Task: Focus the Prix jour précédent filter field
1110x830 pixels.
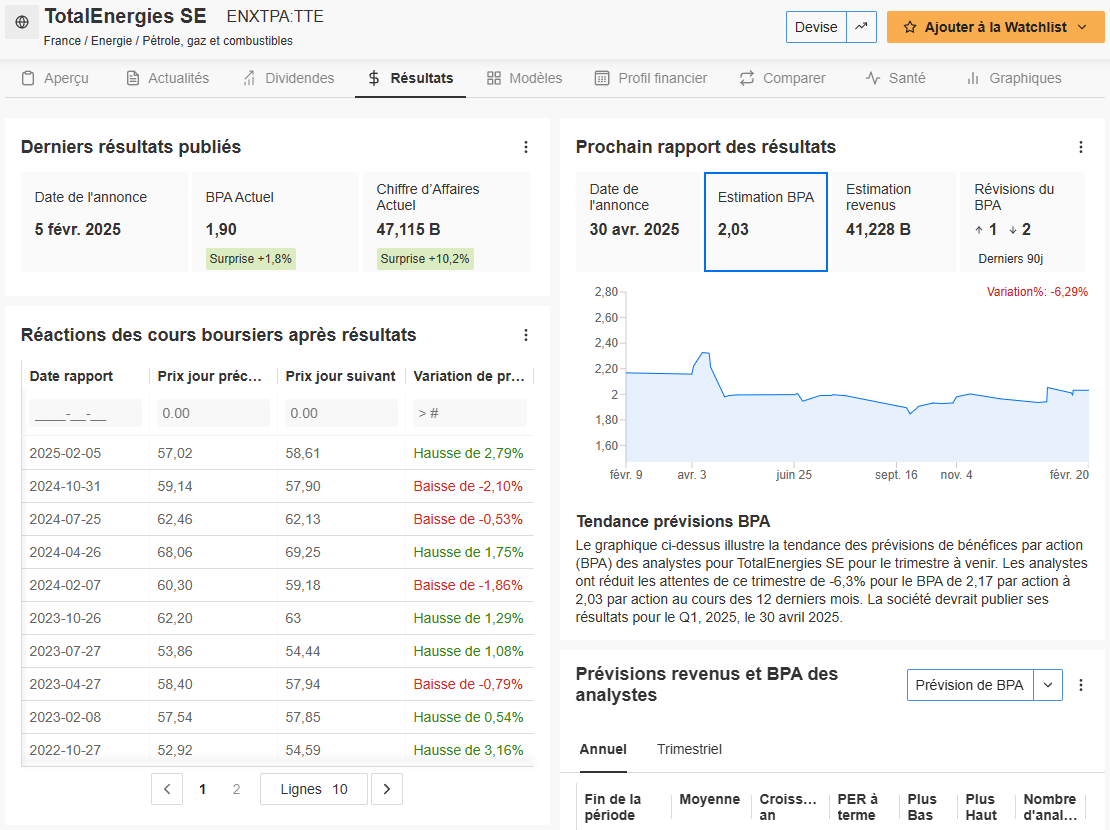Action: click(213, 413)
